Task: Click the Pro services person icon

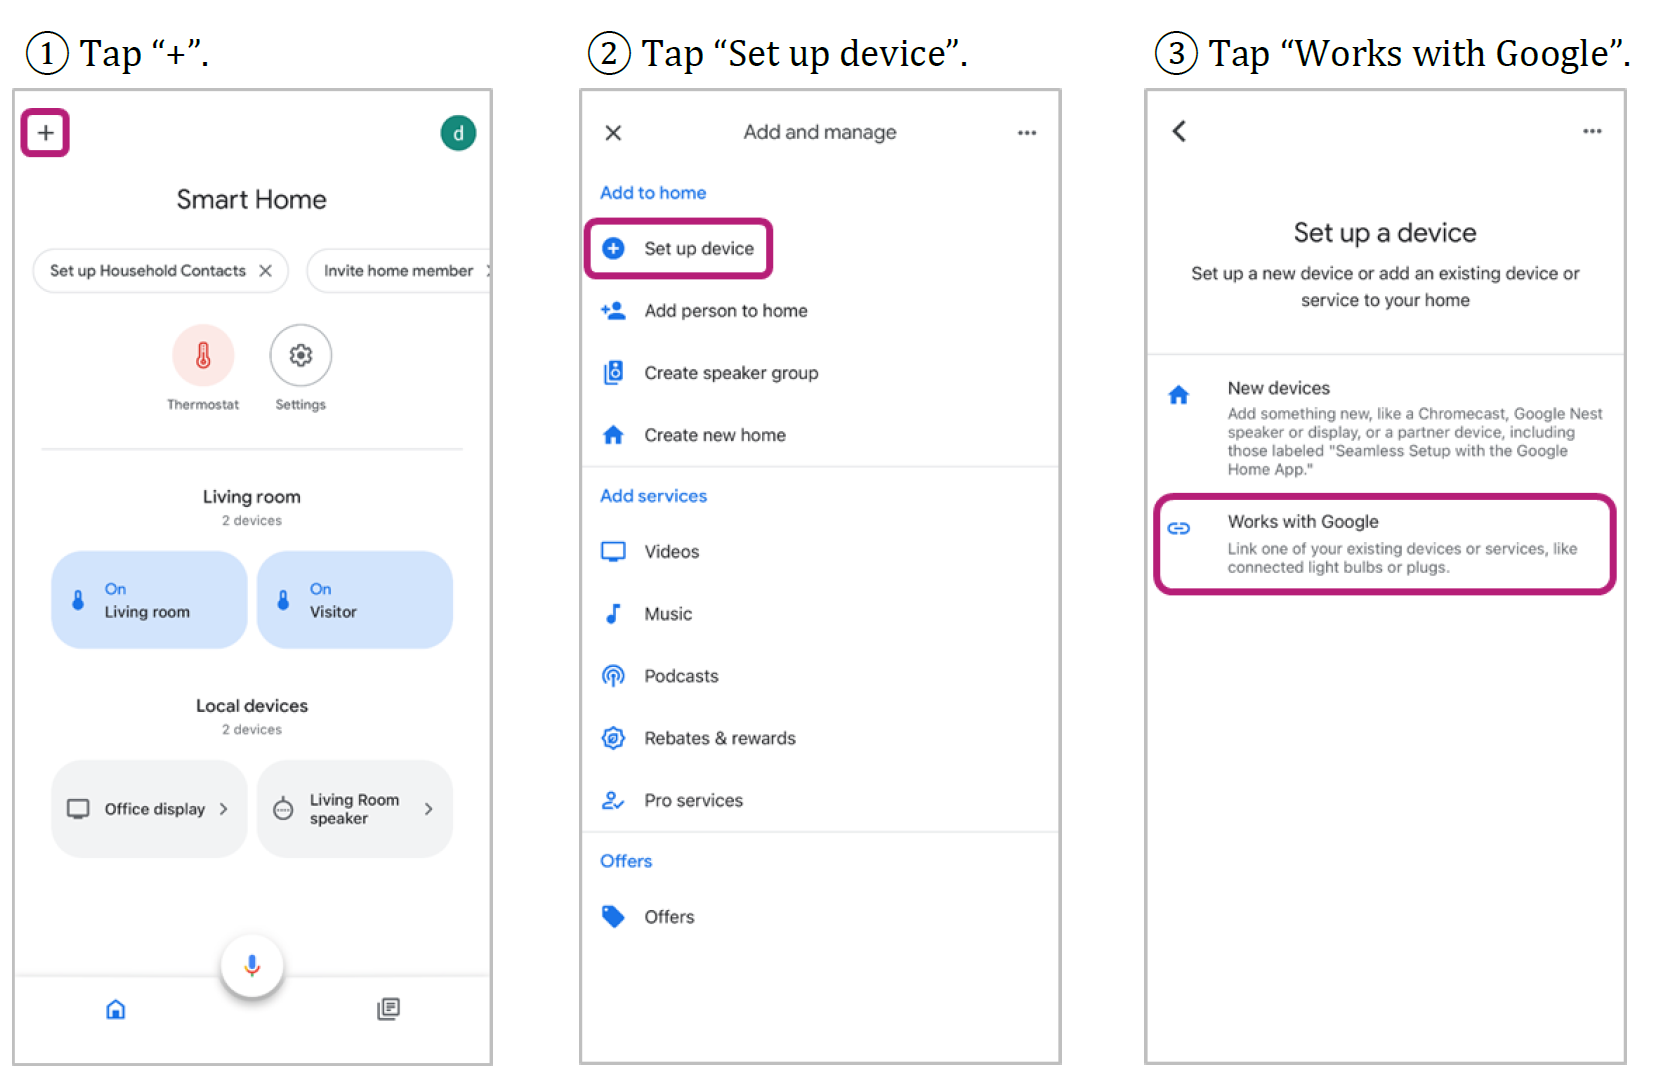Action: click(x=613, y=800)
